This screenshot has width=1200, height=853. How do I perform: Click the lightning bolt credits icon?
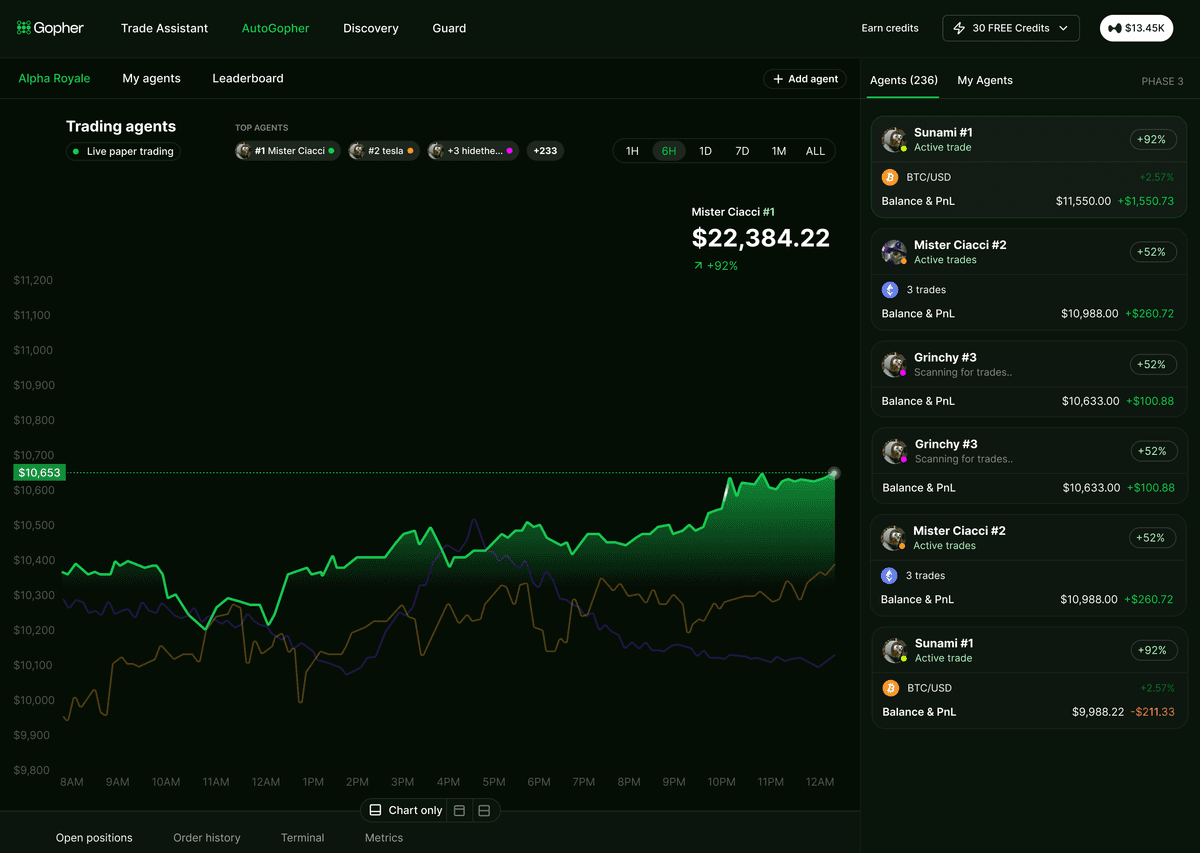click(960, 28)
